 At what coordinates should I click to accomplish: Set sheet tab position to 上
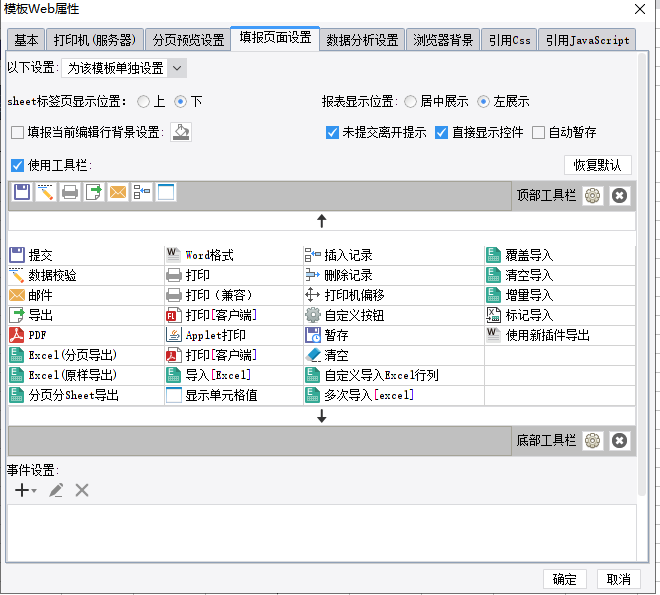click(x=144, y=101)
